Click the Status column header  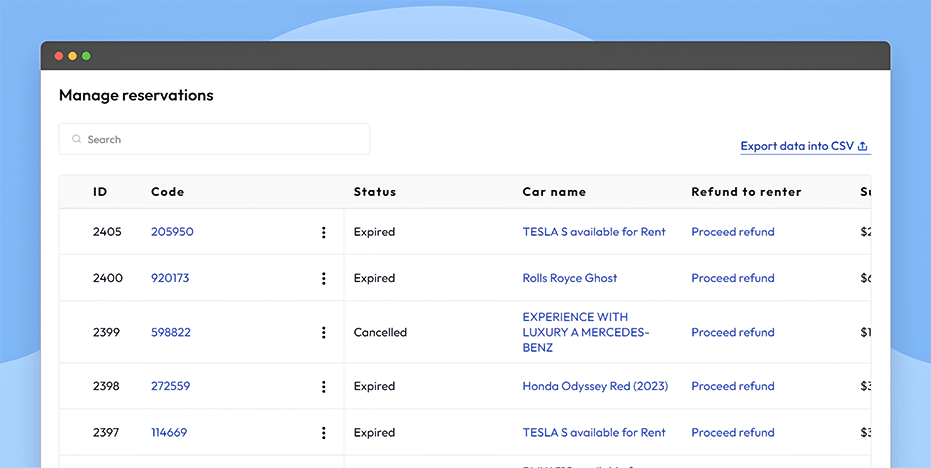tap(375, 192)
